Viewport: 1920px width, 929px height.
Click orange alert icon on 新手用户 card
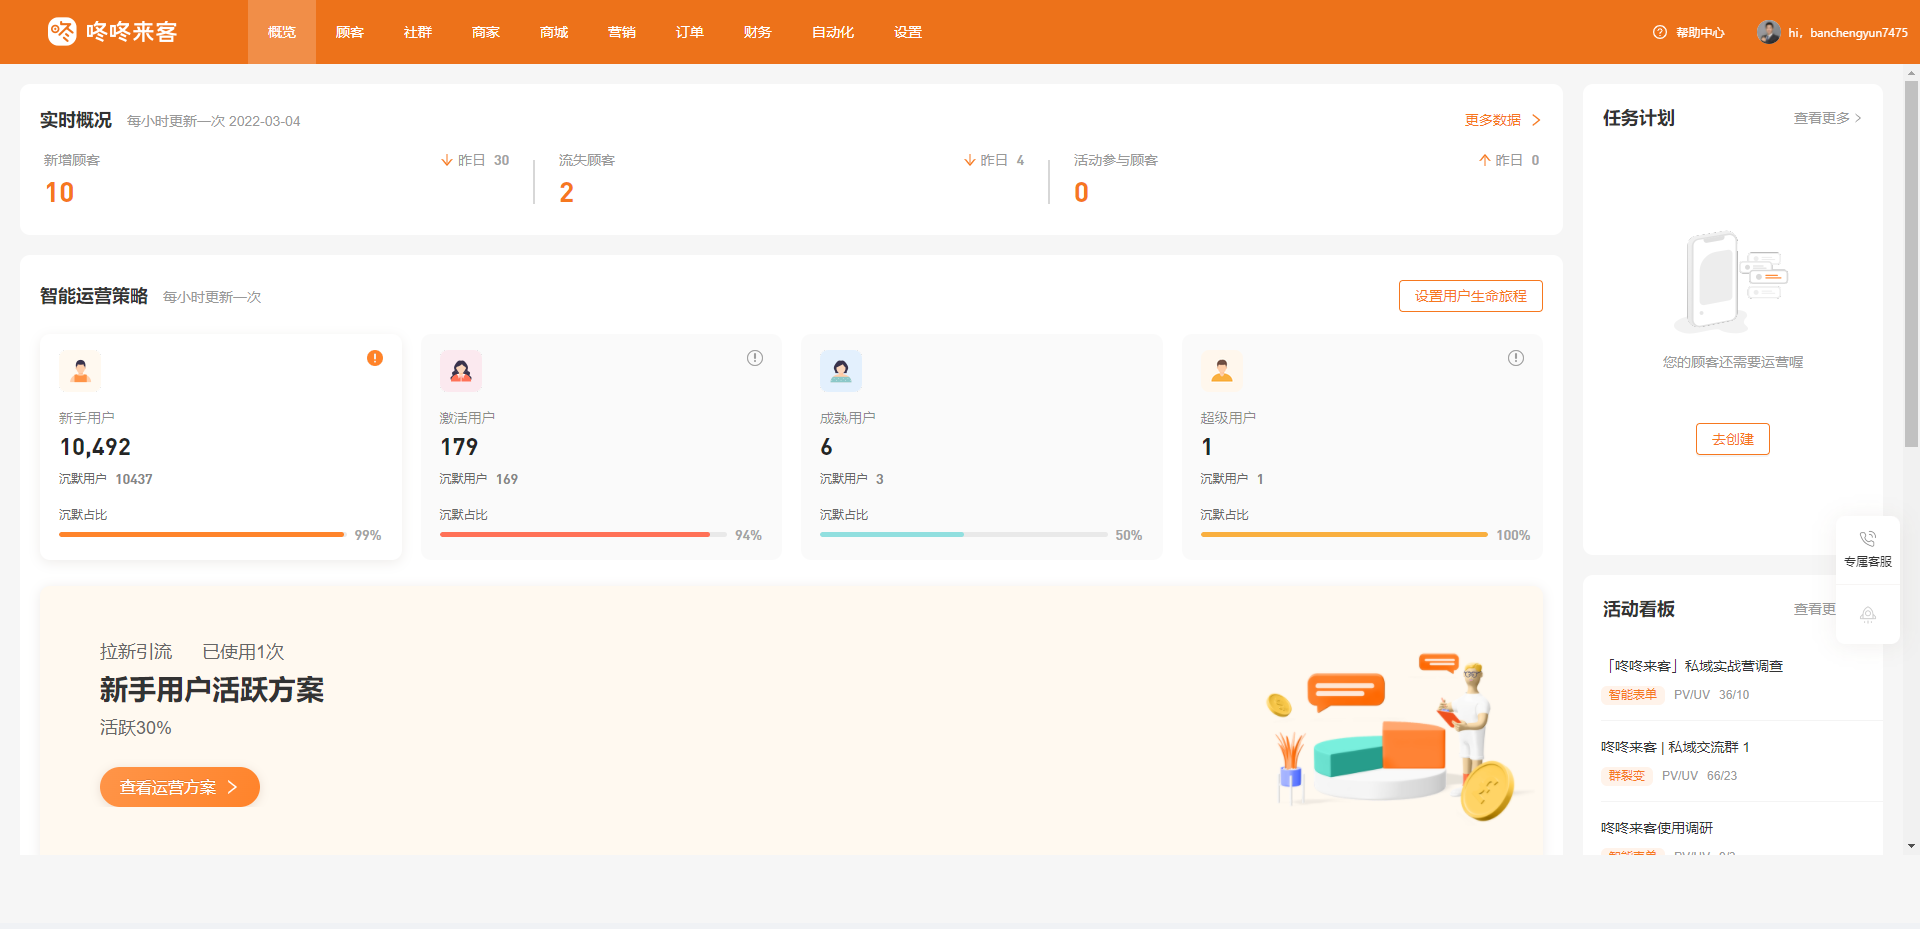pyautogui.click(x=375, y=358)
